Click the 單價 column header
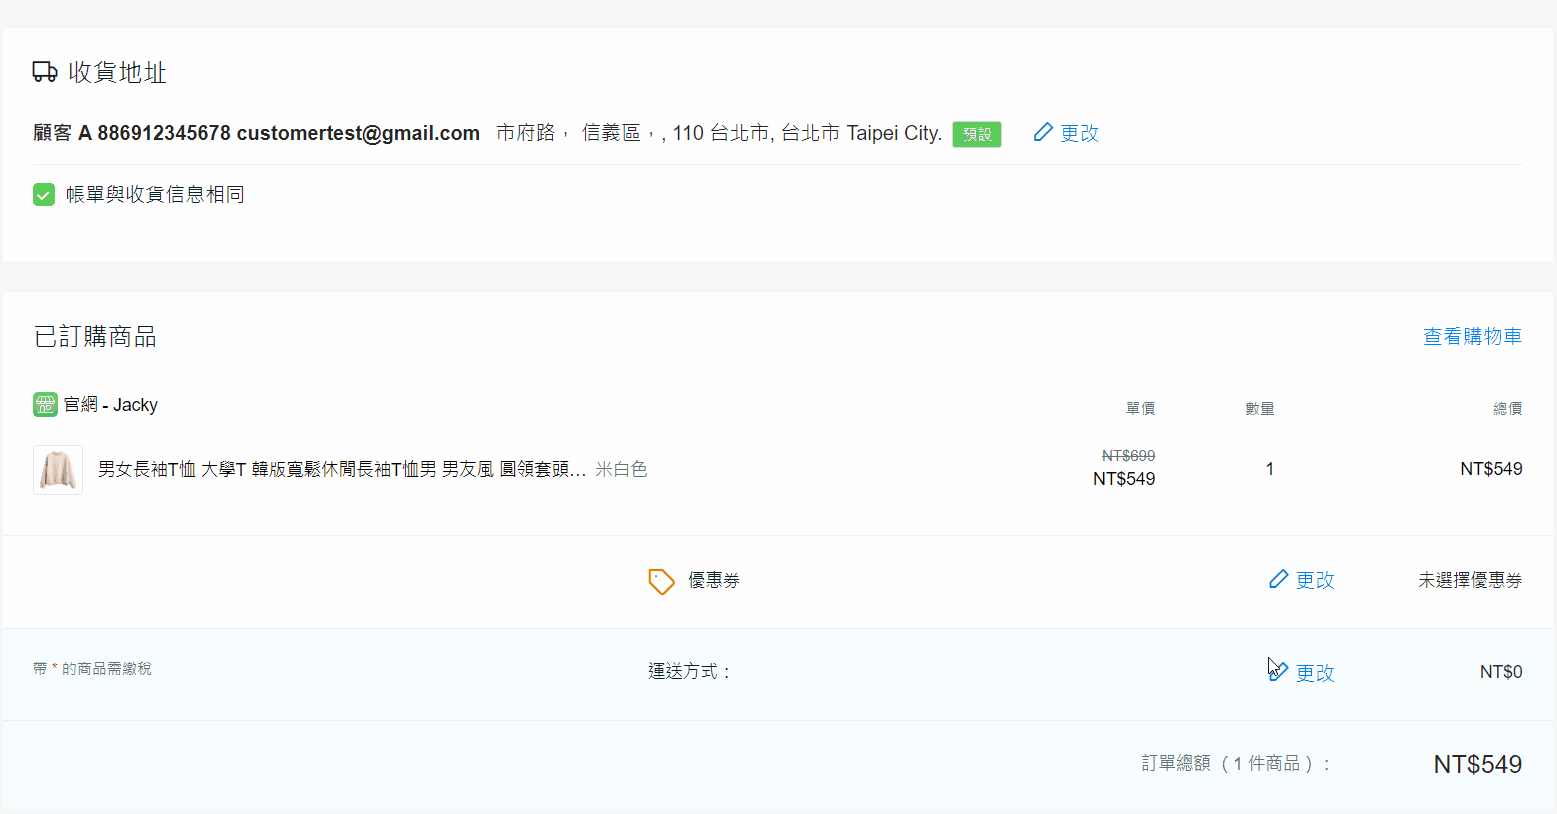 (x=1141, y=408)
